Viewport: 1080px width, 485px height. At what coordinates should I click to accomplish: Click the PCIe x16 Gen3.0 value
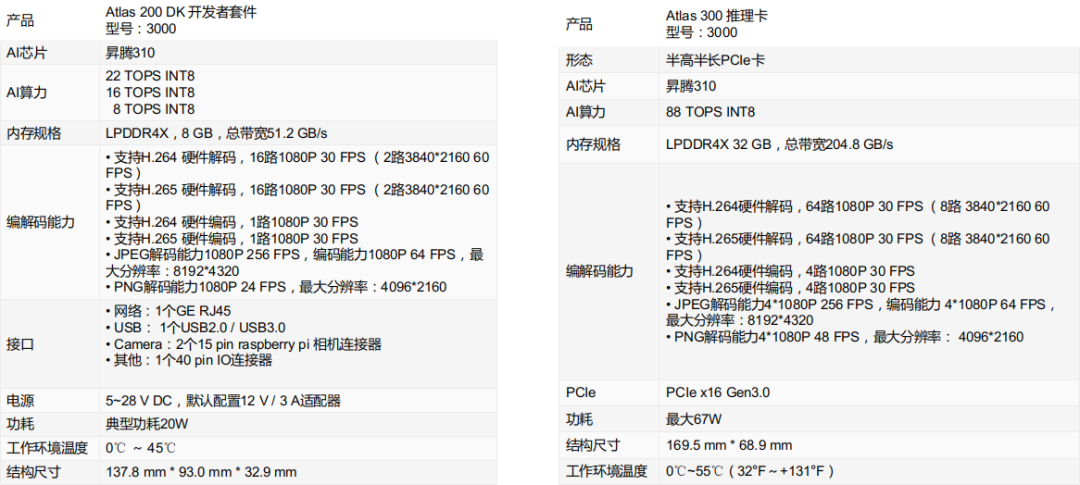pos(718,393)
